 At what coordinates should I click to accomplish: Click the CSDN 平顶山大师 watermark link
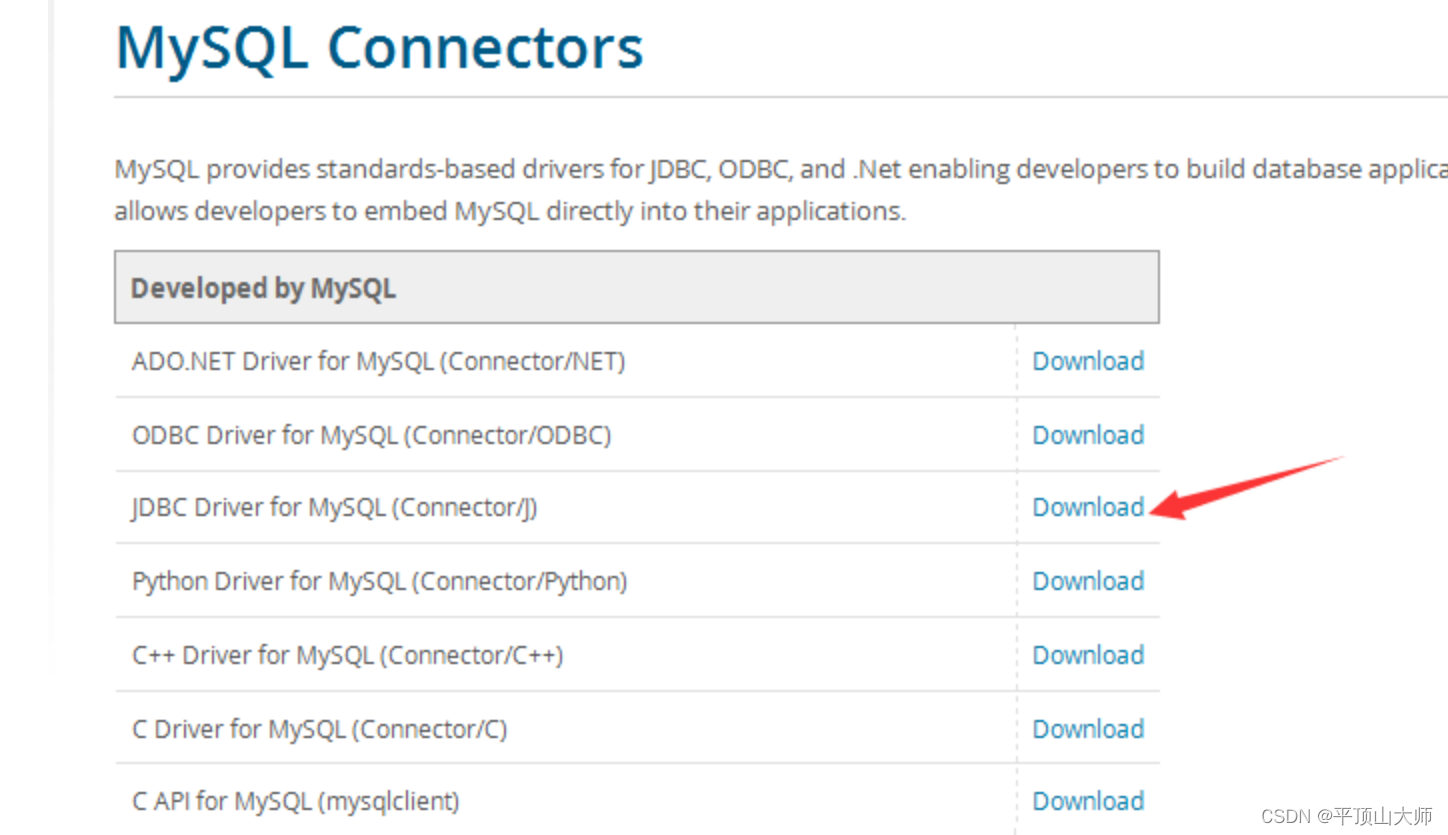coord(1345,815)
